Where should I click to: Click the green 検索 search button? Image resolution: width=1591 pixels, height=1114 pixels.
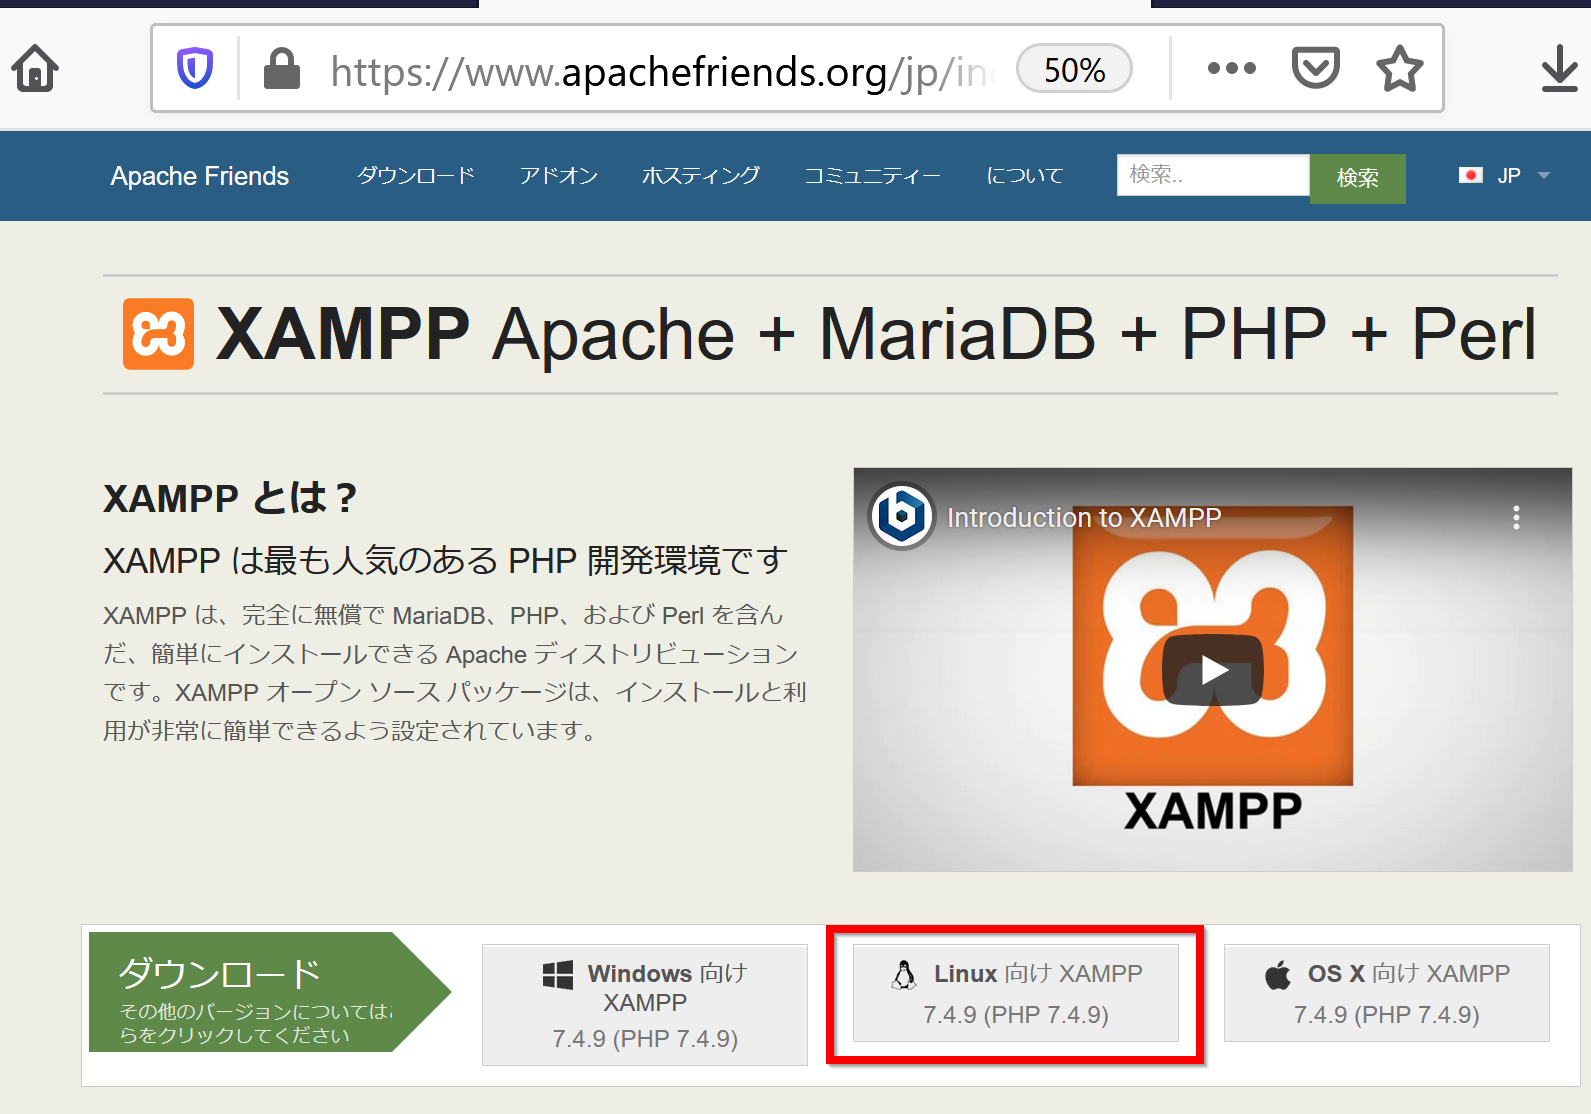pos(1357,178)
